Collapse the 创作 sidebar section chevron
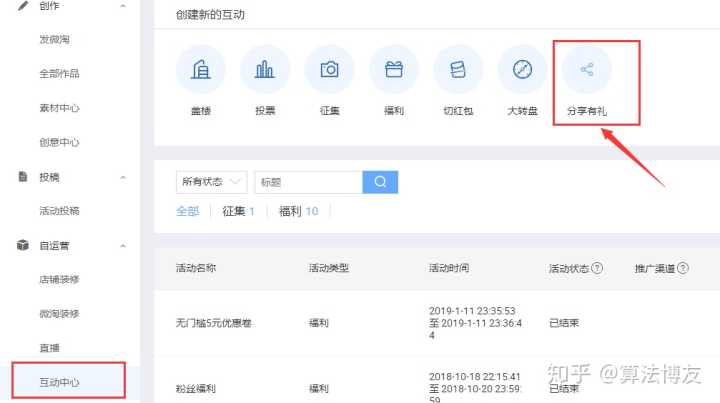The height and width of the screenshot is (403, 720). tap(123, 6)
